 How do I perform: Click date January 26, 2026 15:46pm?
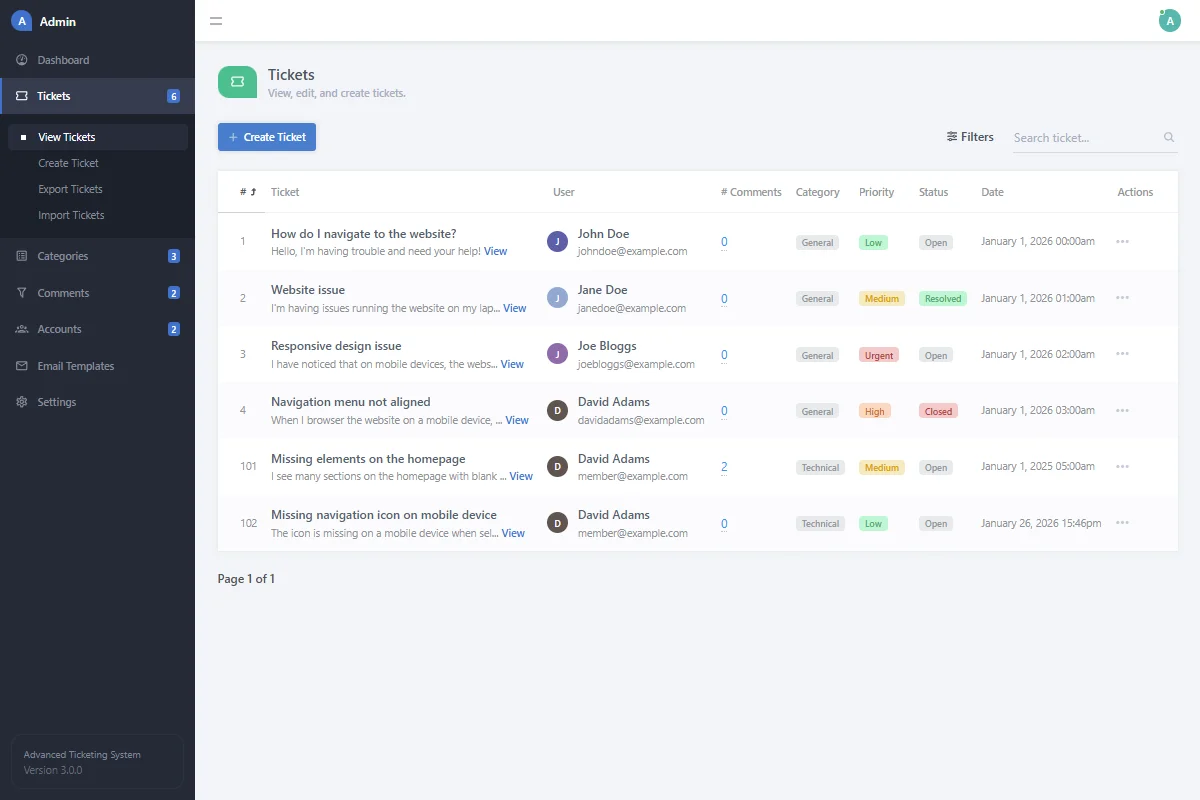[1041, 523]
